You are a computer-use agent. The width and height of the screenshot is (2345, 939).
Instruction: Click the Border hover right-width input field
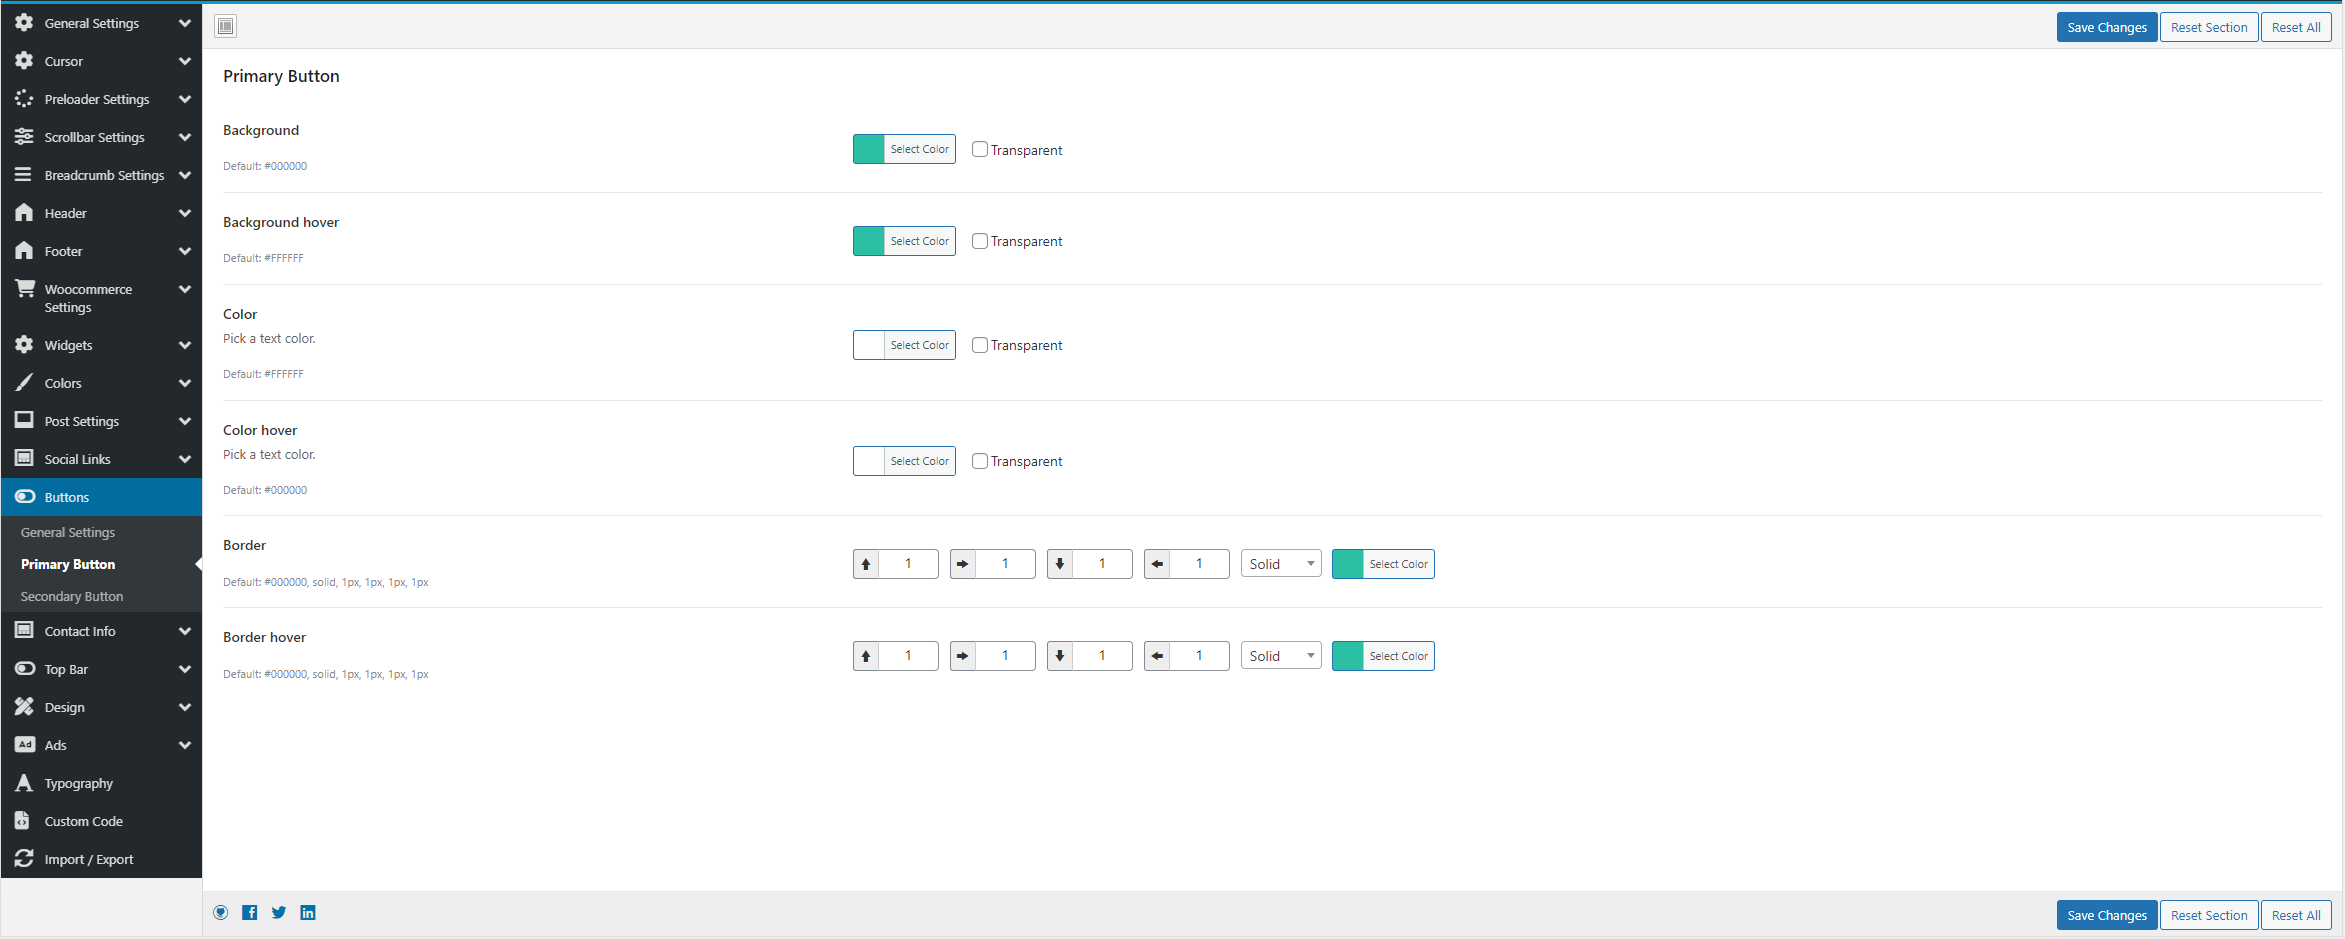(1005, 656)
